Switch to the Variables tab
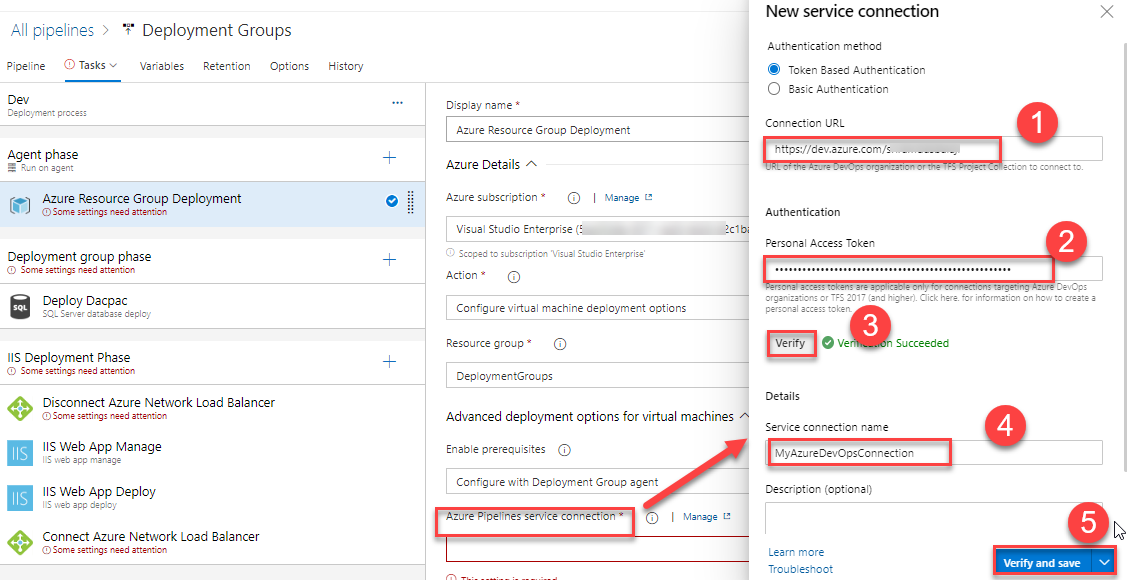The width and height of the screenshot is (1127, 580). tap(162, 66)
